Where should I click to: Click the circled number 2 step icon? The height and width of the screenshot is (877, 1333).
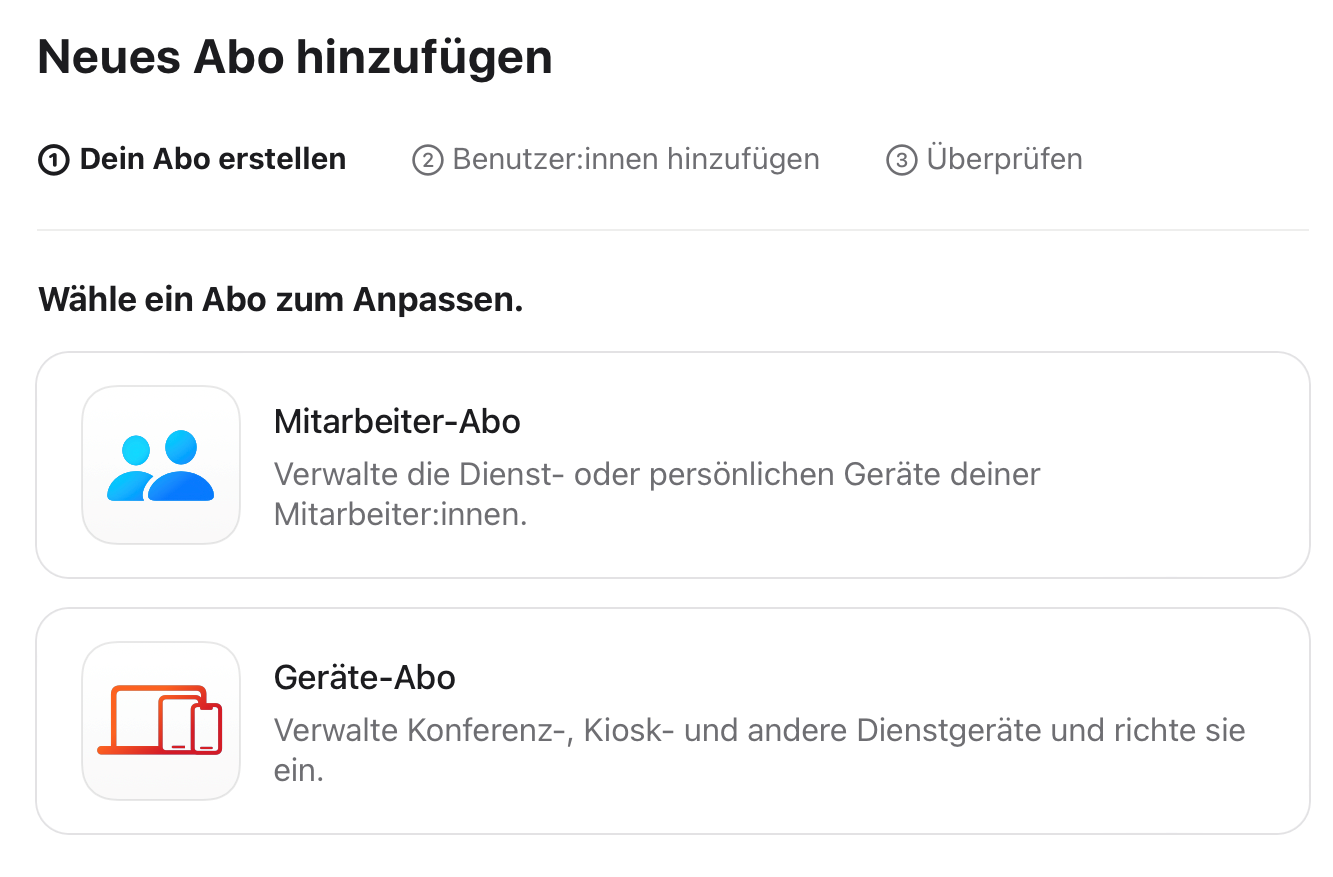pyautogui.click(x=427, y=160)
